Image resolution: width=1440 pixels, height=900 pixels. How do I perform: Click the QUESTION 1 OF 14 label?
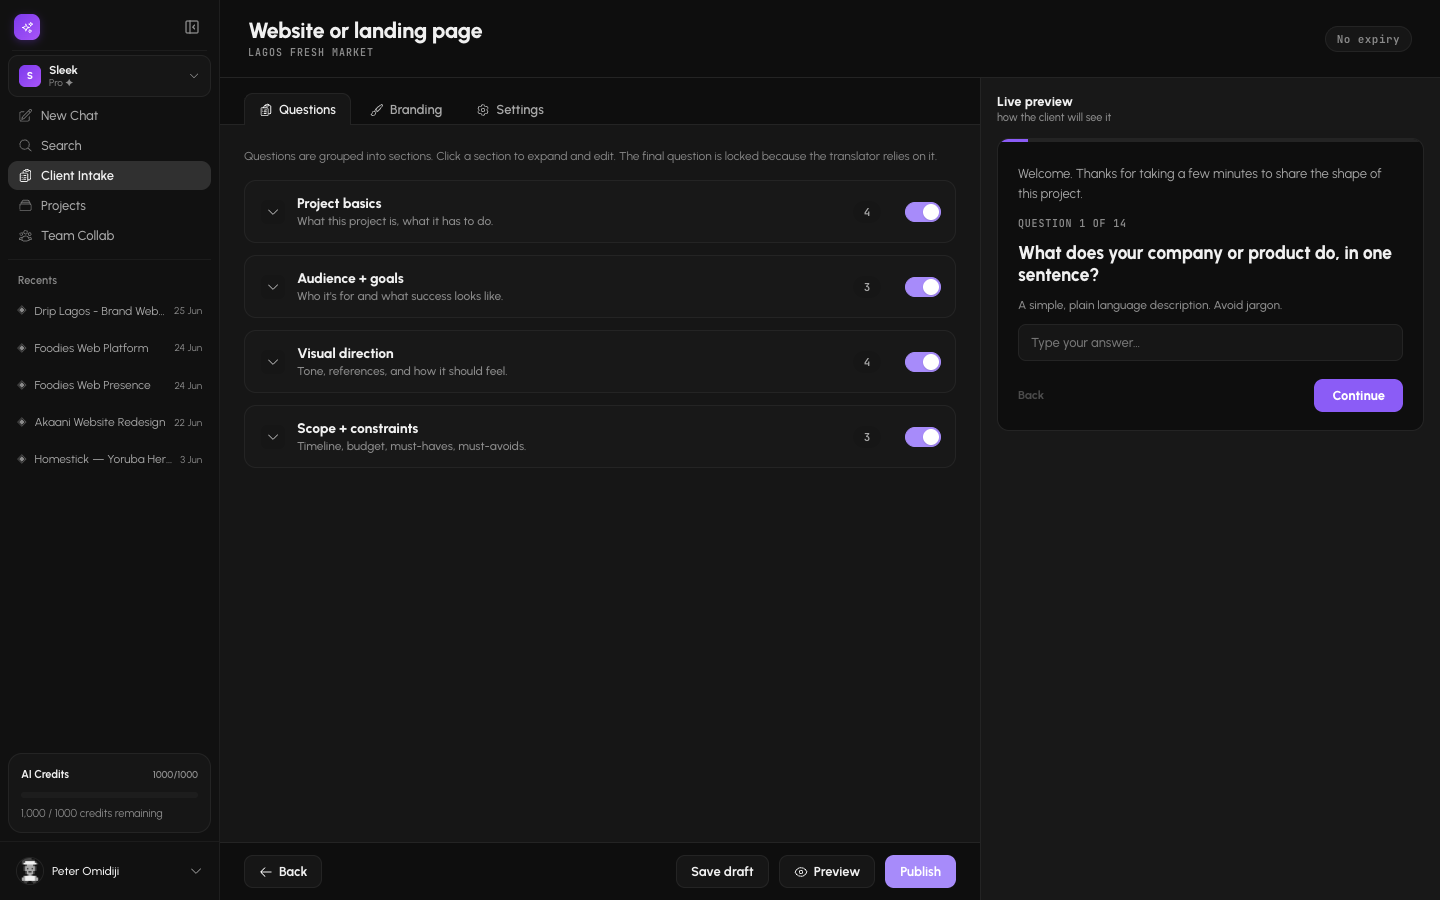tap(1072, 224)
